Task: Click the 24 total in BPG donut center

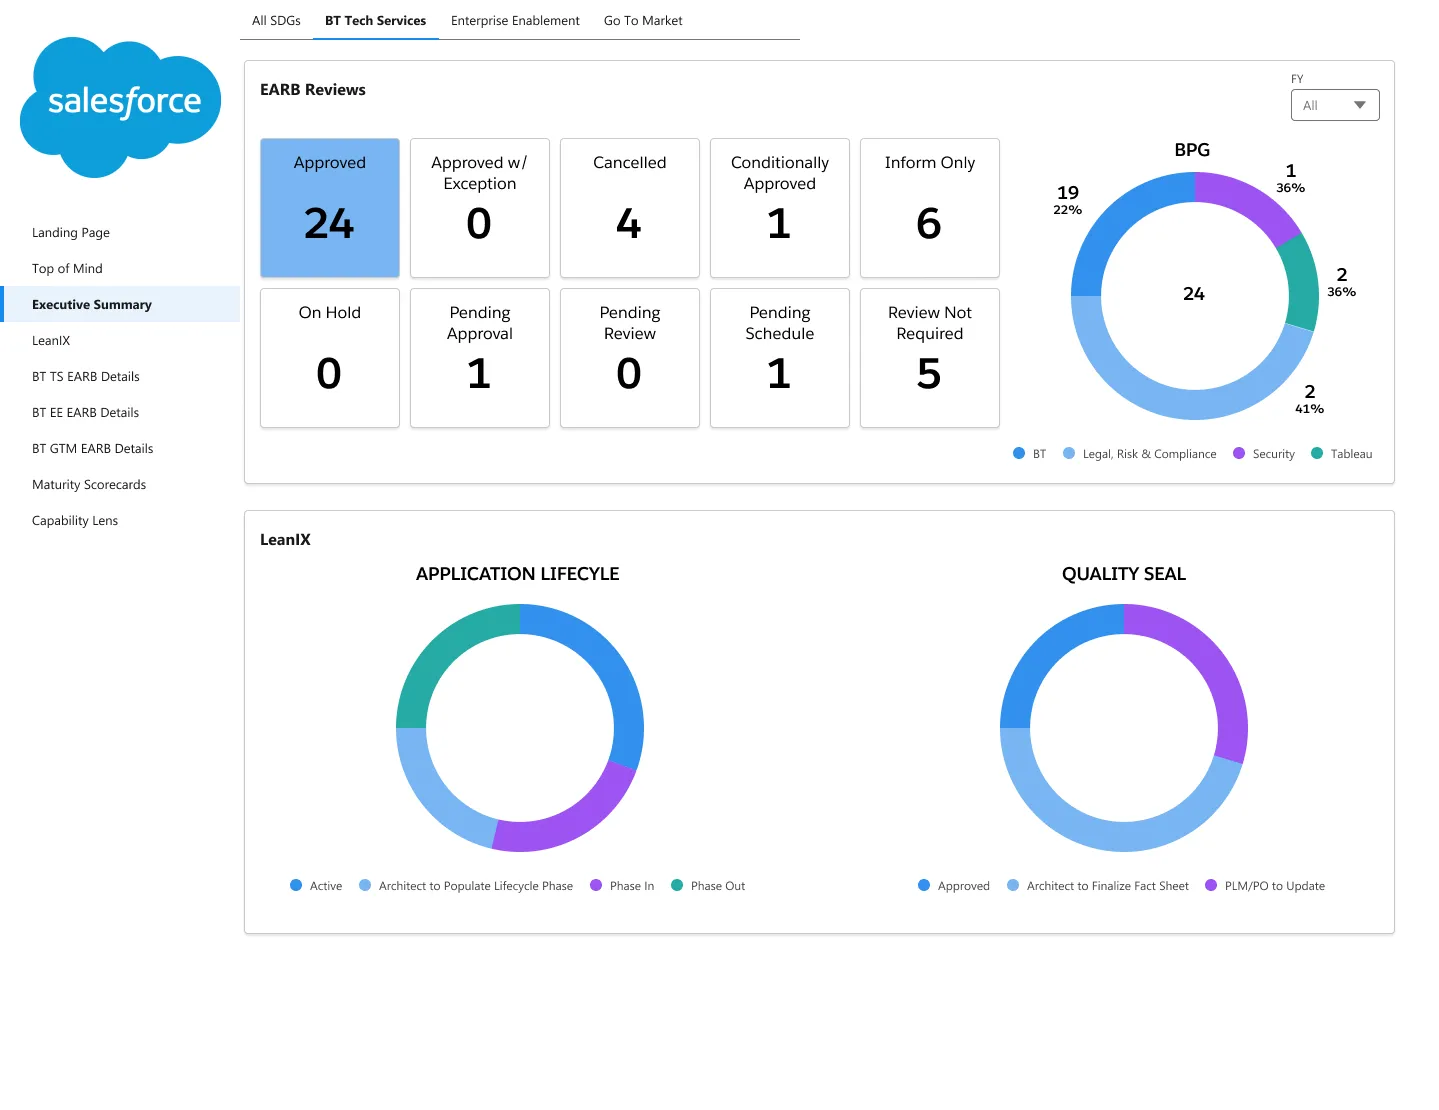Action: (x=1194, y=294)
